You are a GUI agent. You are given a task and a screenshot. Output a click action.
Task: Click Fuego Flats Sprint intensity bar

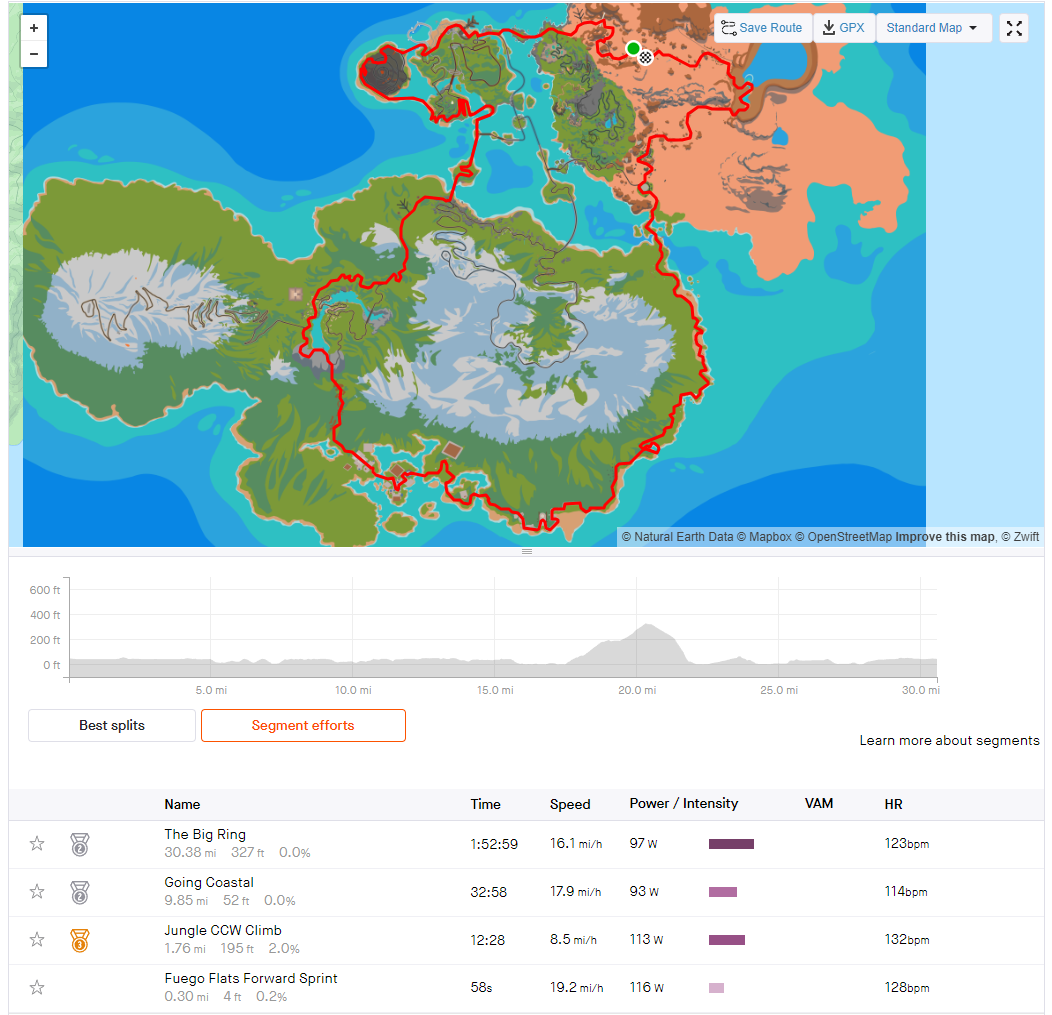(x=717, y=988)
